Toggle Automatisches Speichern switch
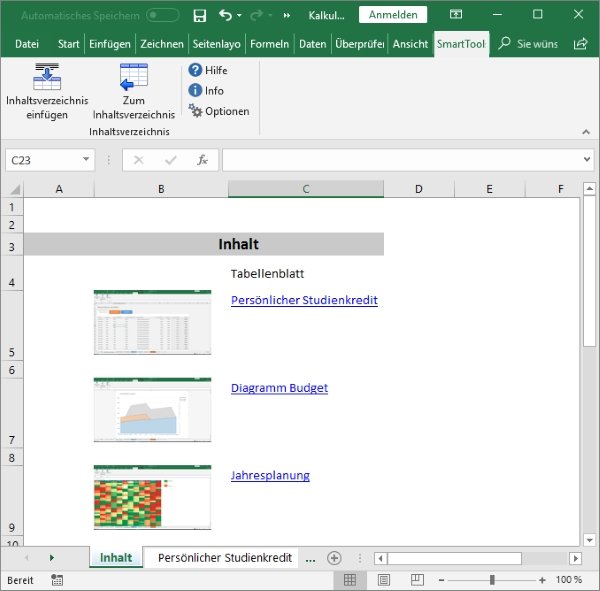Screen dimensions: 600x591 click(x=163, y=15)
